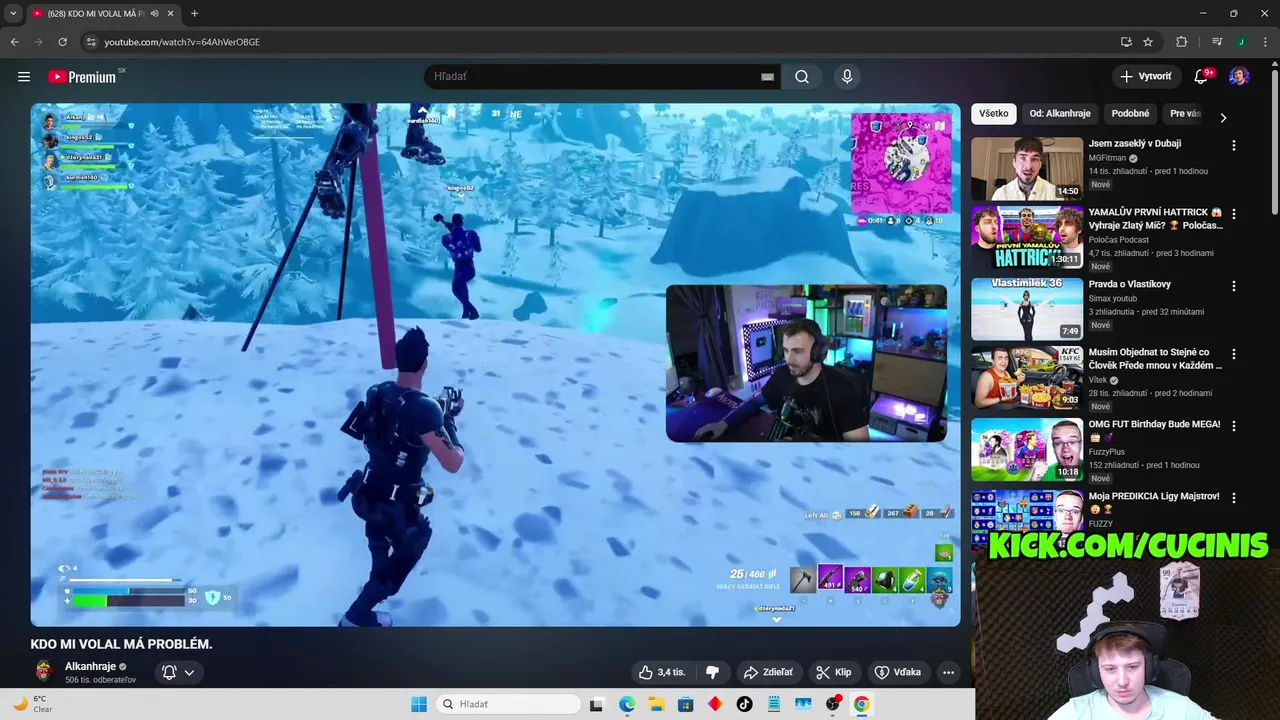
Task: Click the video player to pause
Action: 495,364
